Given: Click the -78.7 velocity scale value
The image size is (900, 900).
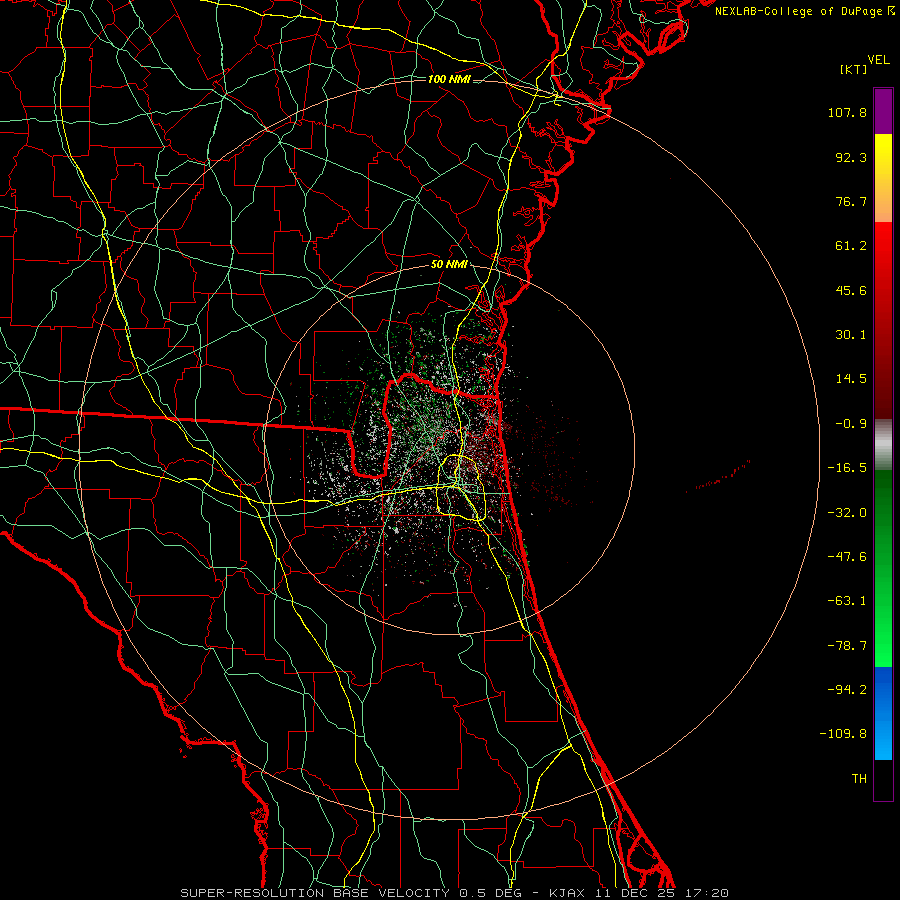Looking at the screenshot, I should point(847,646).
